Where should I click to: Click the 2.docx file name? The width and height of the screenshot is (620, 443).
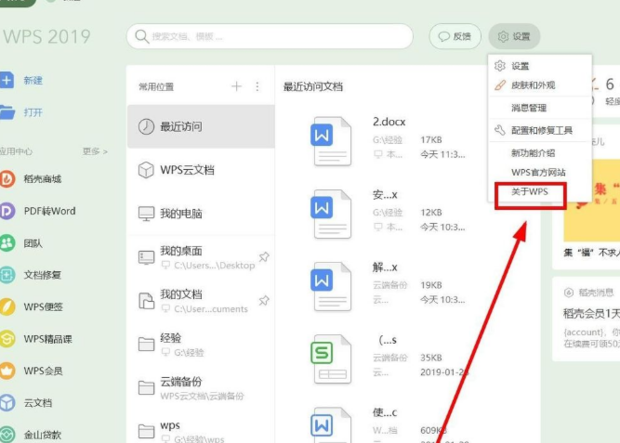389,122
